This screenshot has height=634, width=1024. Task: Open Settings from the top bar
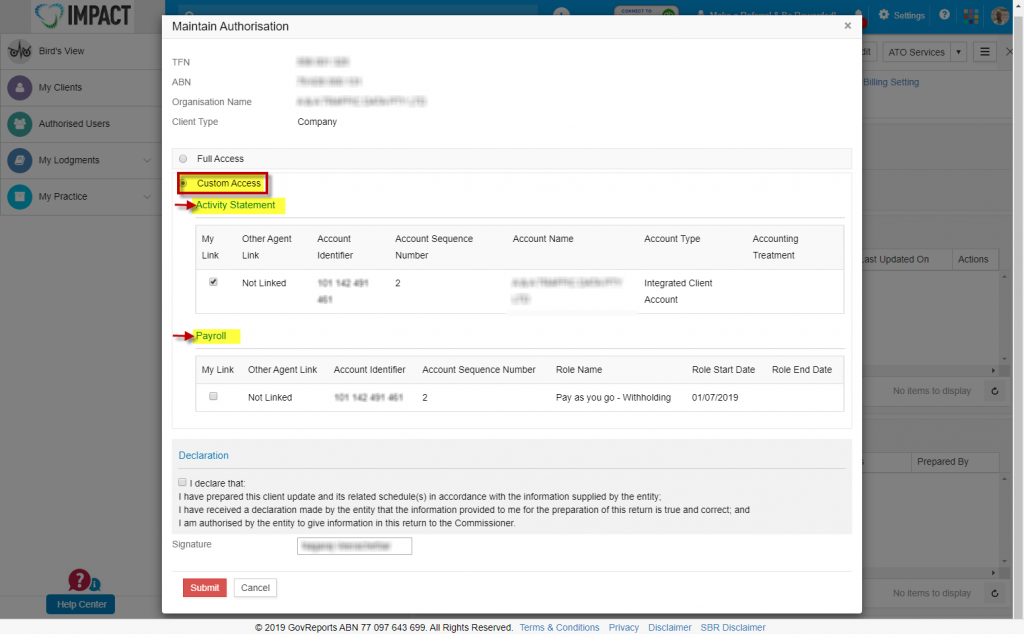click(x=899, y=15)
